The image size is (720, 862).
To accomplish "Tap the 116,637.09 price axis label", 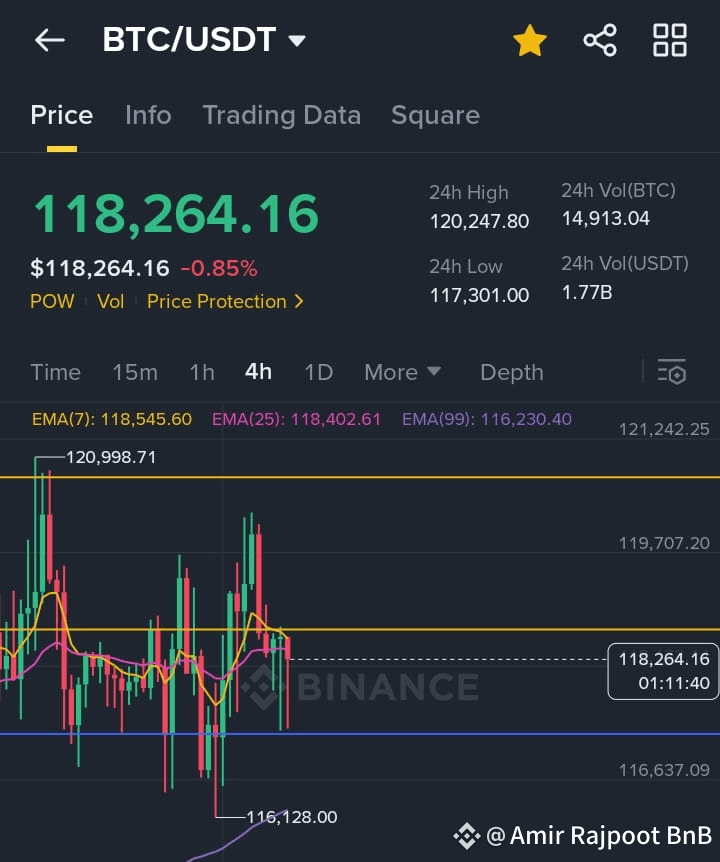I will 664,770.
